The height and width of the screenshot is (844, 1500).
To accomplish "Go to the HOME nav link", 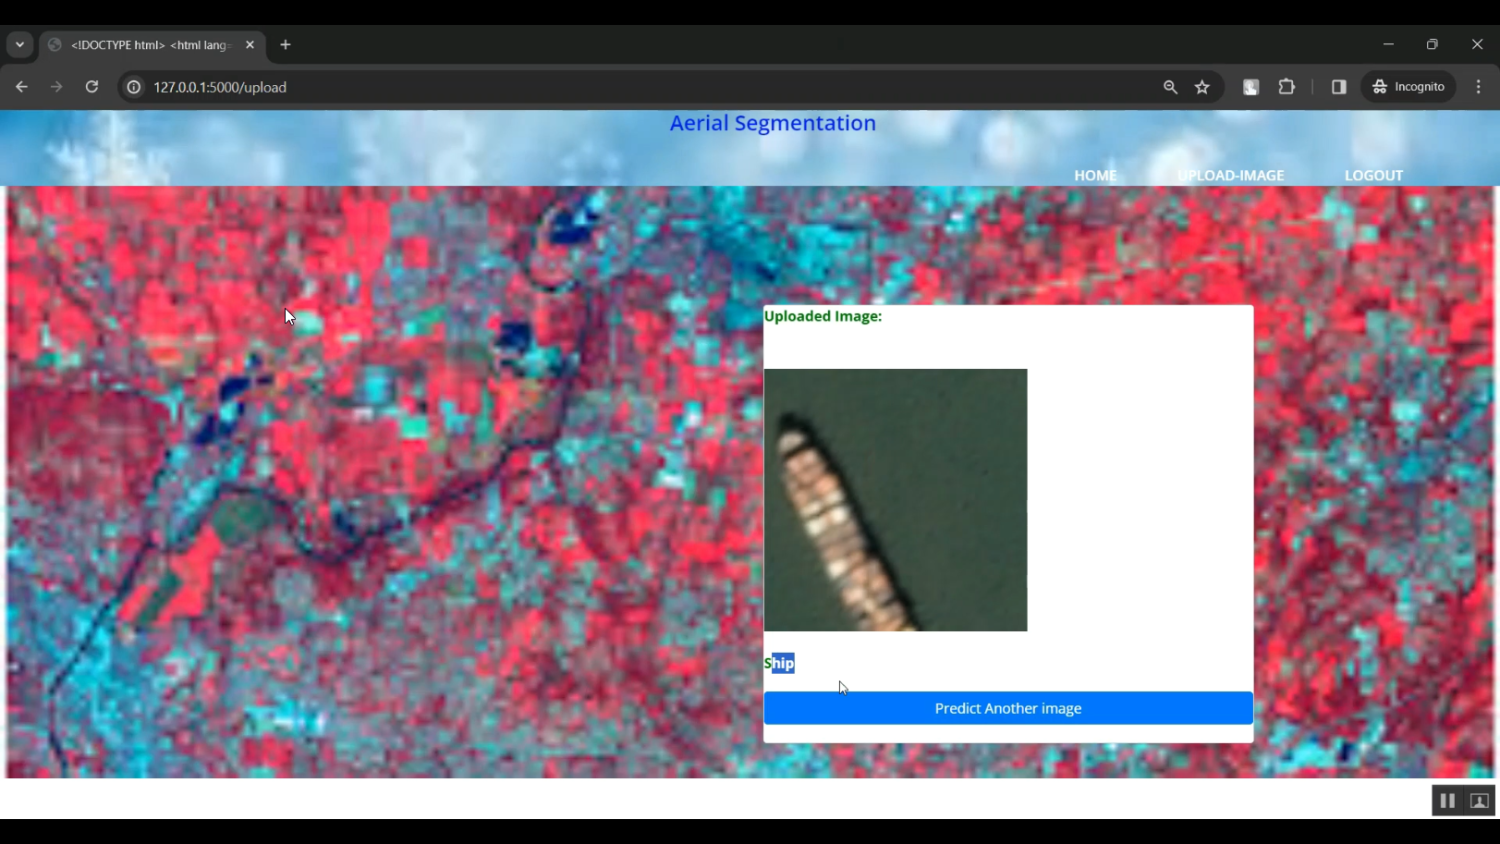I will [x=1096, y=175].
